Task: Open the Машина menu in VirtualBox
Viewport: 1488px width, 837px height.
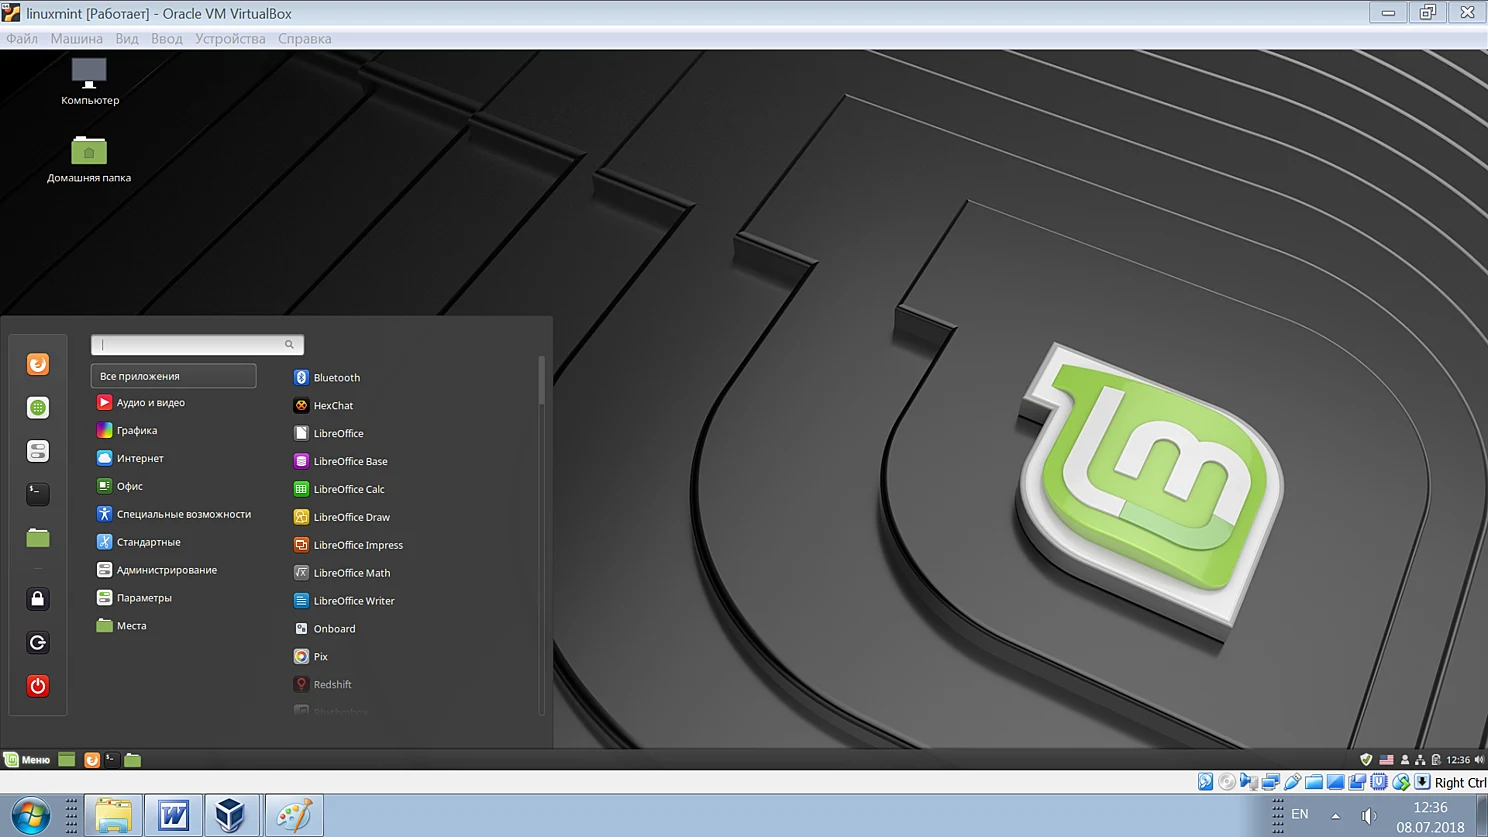Action: (x=76, y=39)
